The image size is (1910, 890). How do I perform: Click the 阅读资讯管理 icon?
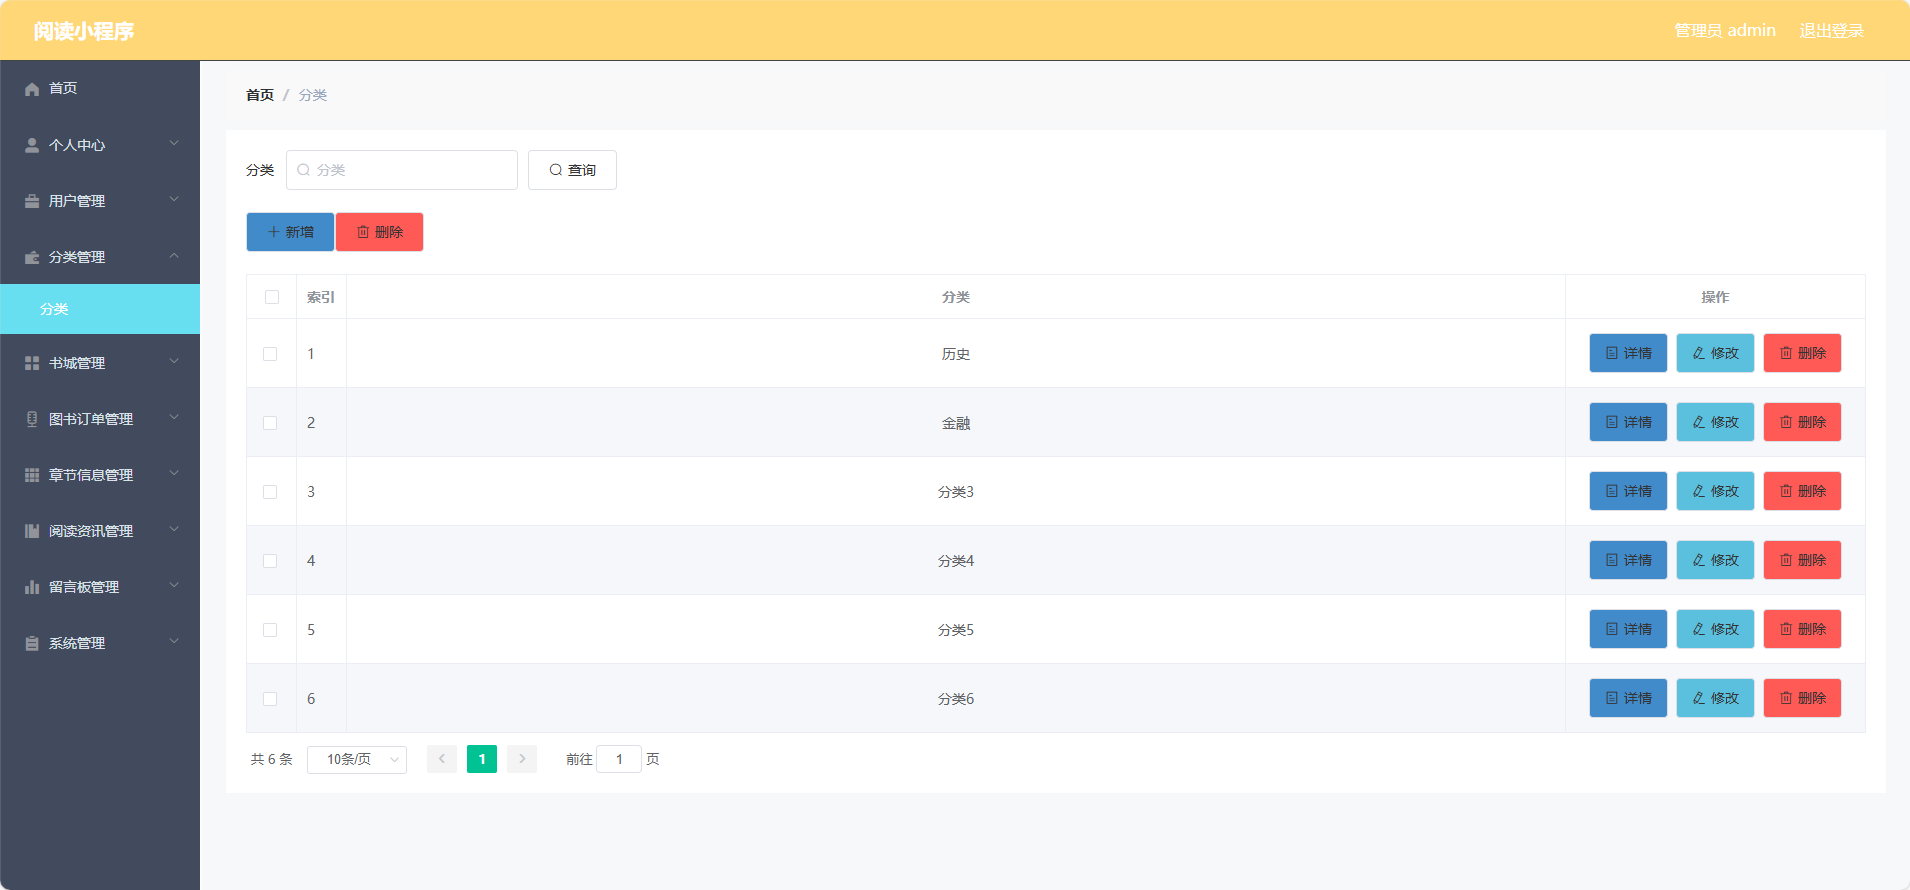32,531
